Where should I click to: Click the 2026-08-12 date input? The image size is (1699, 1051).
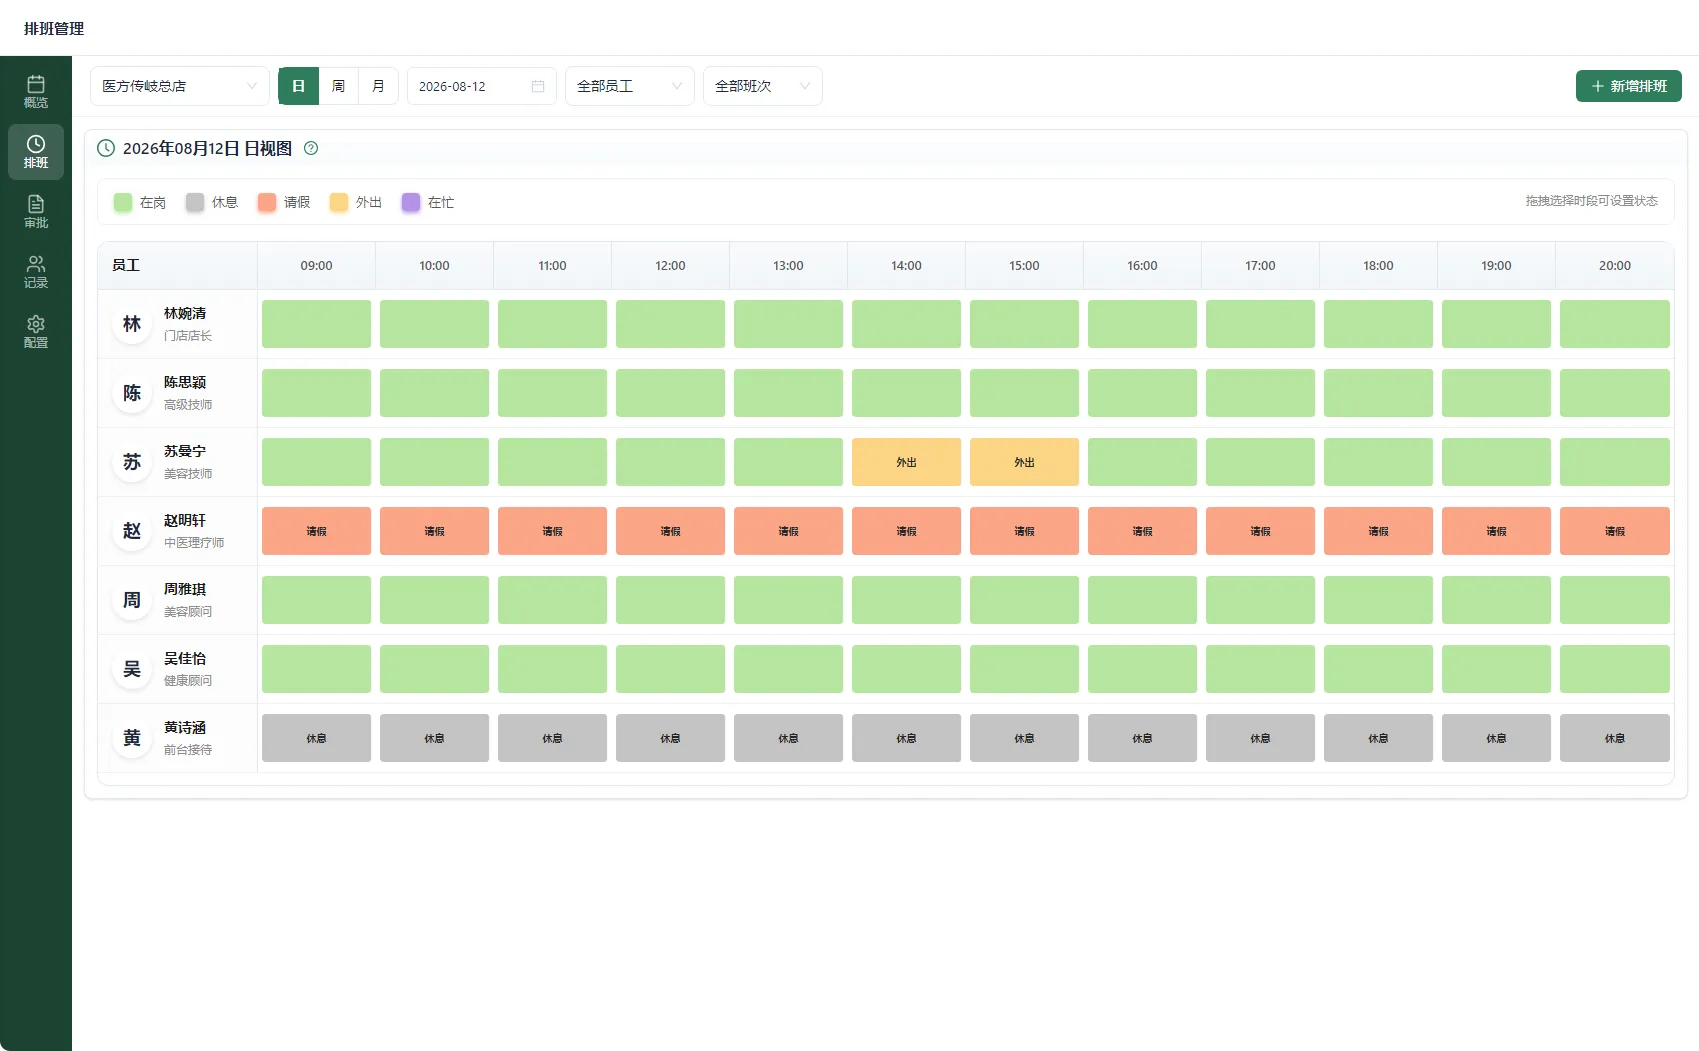(x=482, y=86)
